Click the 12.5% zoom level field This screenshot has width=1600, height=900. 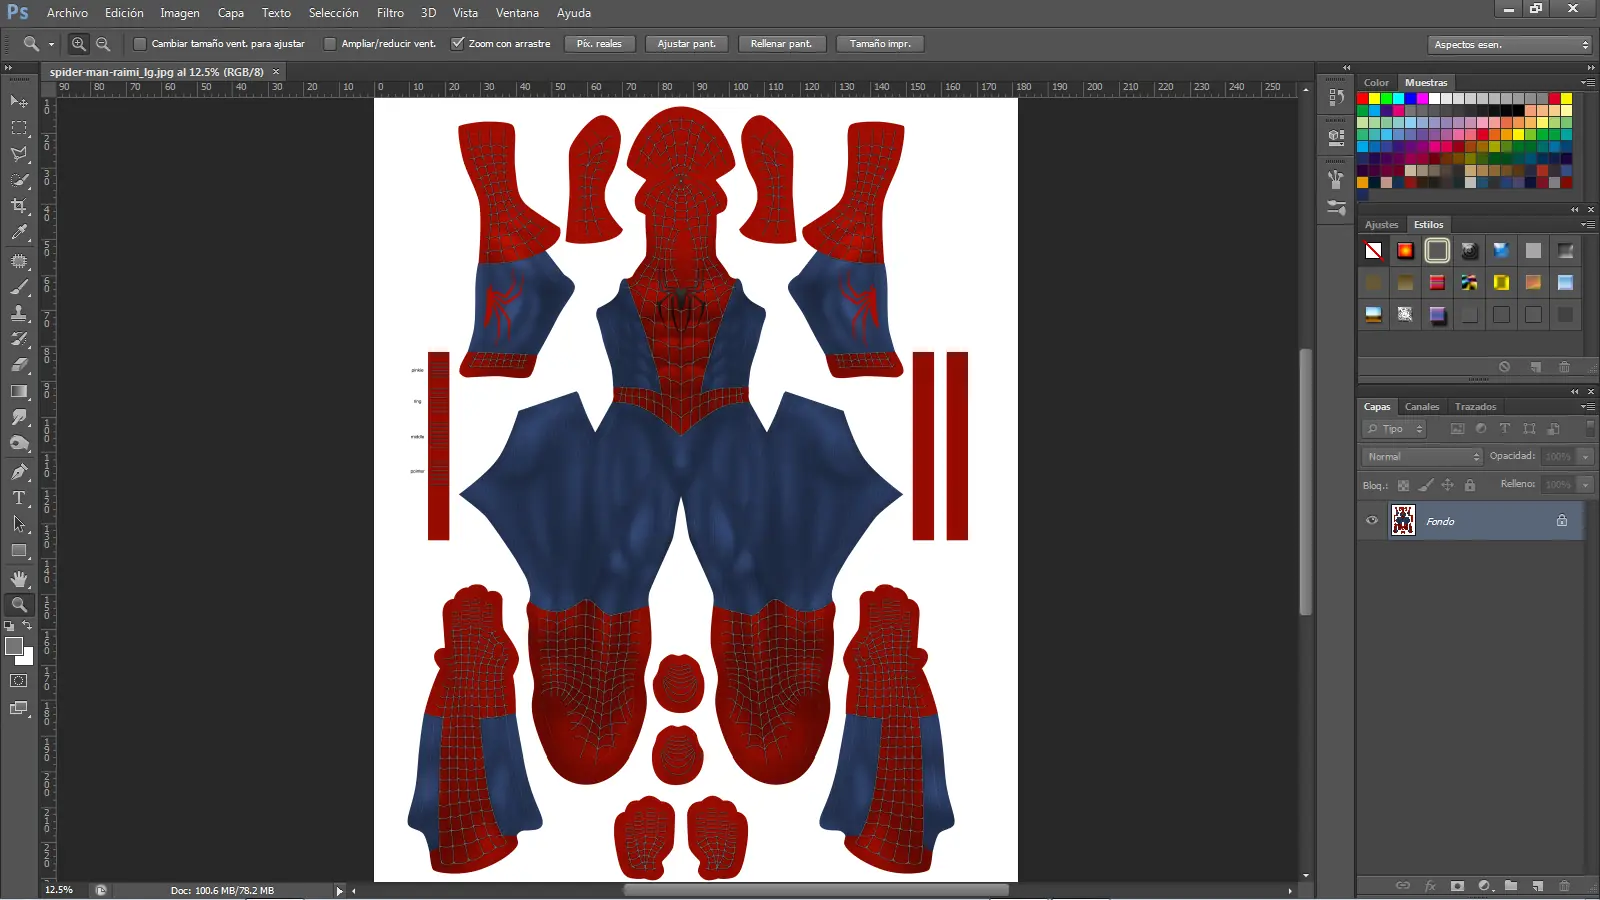pyautogui.click(x=60, y=890)
